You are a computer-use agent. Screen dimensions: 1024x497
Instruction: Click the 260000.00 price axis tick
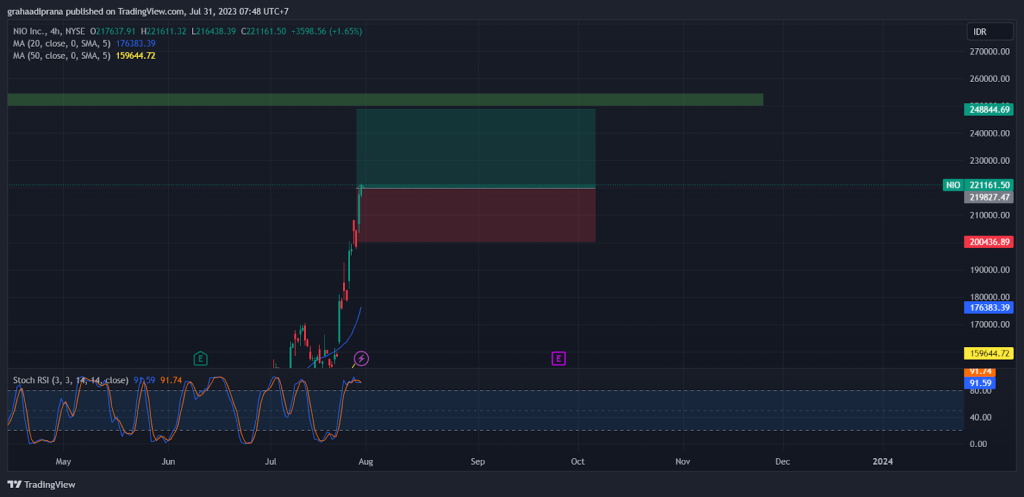[x=991, y=79]
